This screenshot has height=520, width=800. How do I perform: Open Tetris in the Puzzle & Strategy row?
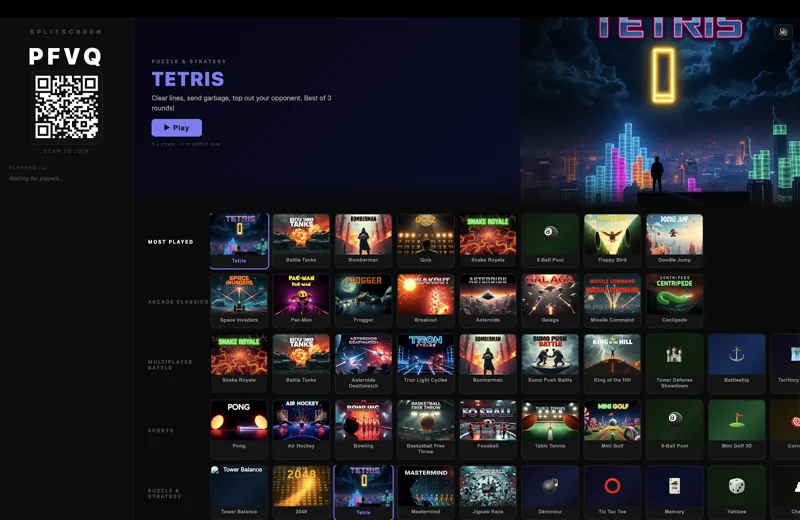pos(363,492)
